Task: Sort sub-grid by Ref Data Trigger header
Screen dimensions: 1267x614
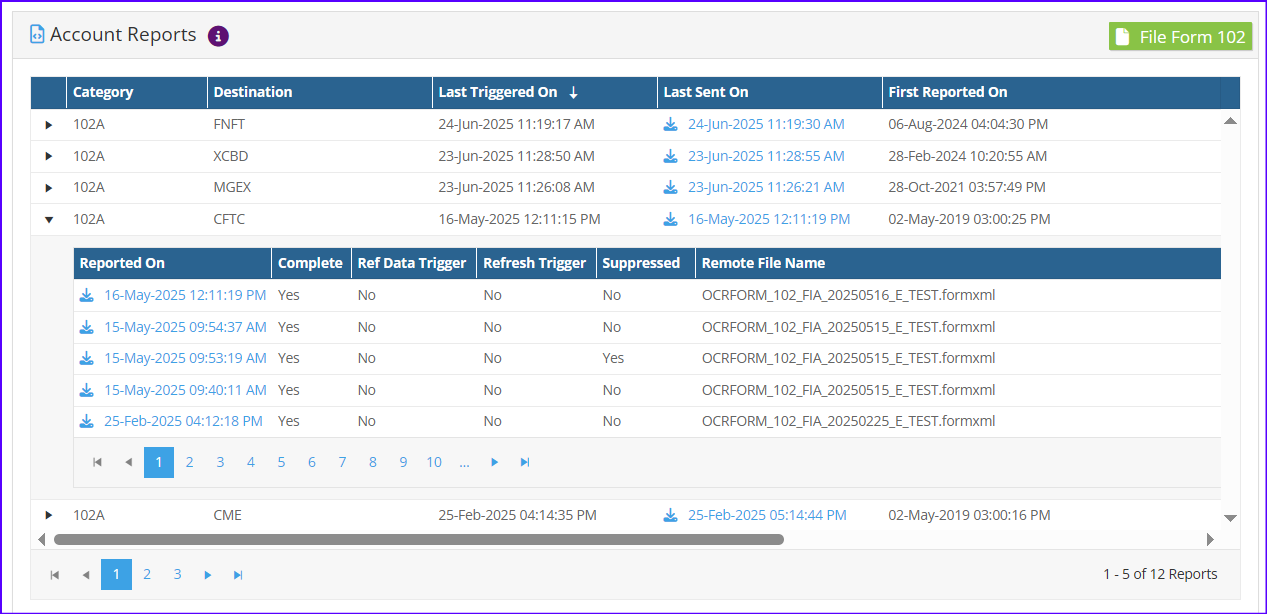Action: click(412, 263)
